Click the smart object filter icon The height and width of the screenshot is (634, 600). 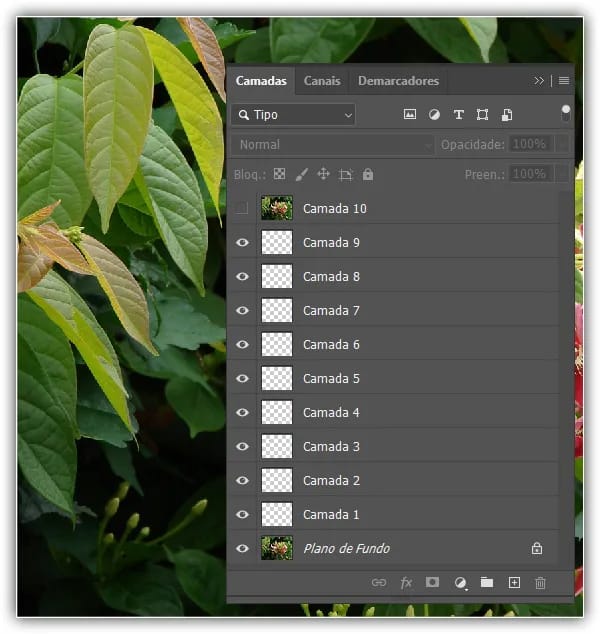pyautogui.click(x=507, y=115)
